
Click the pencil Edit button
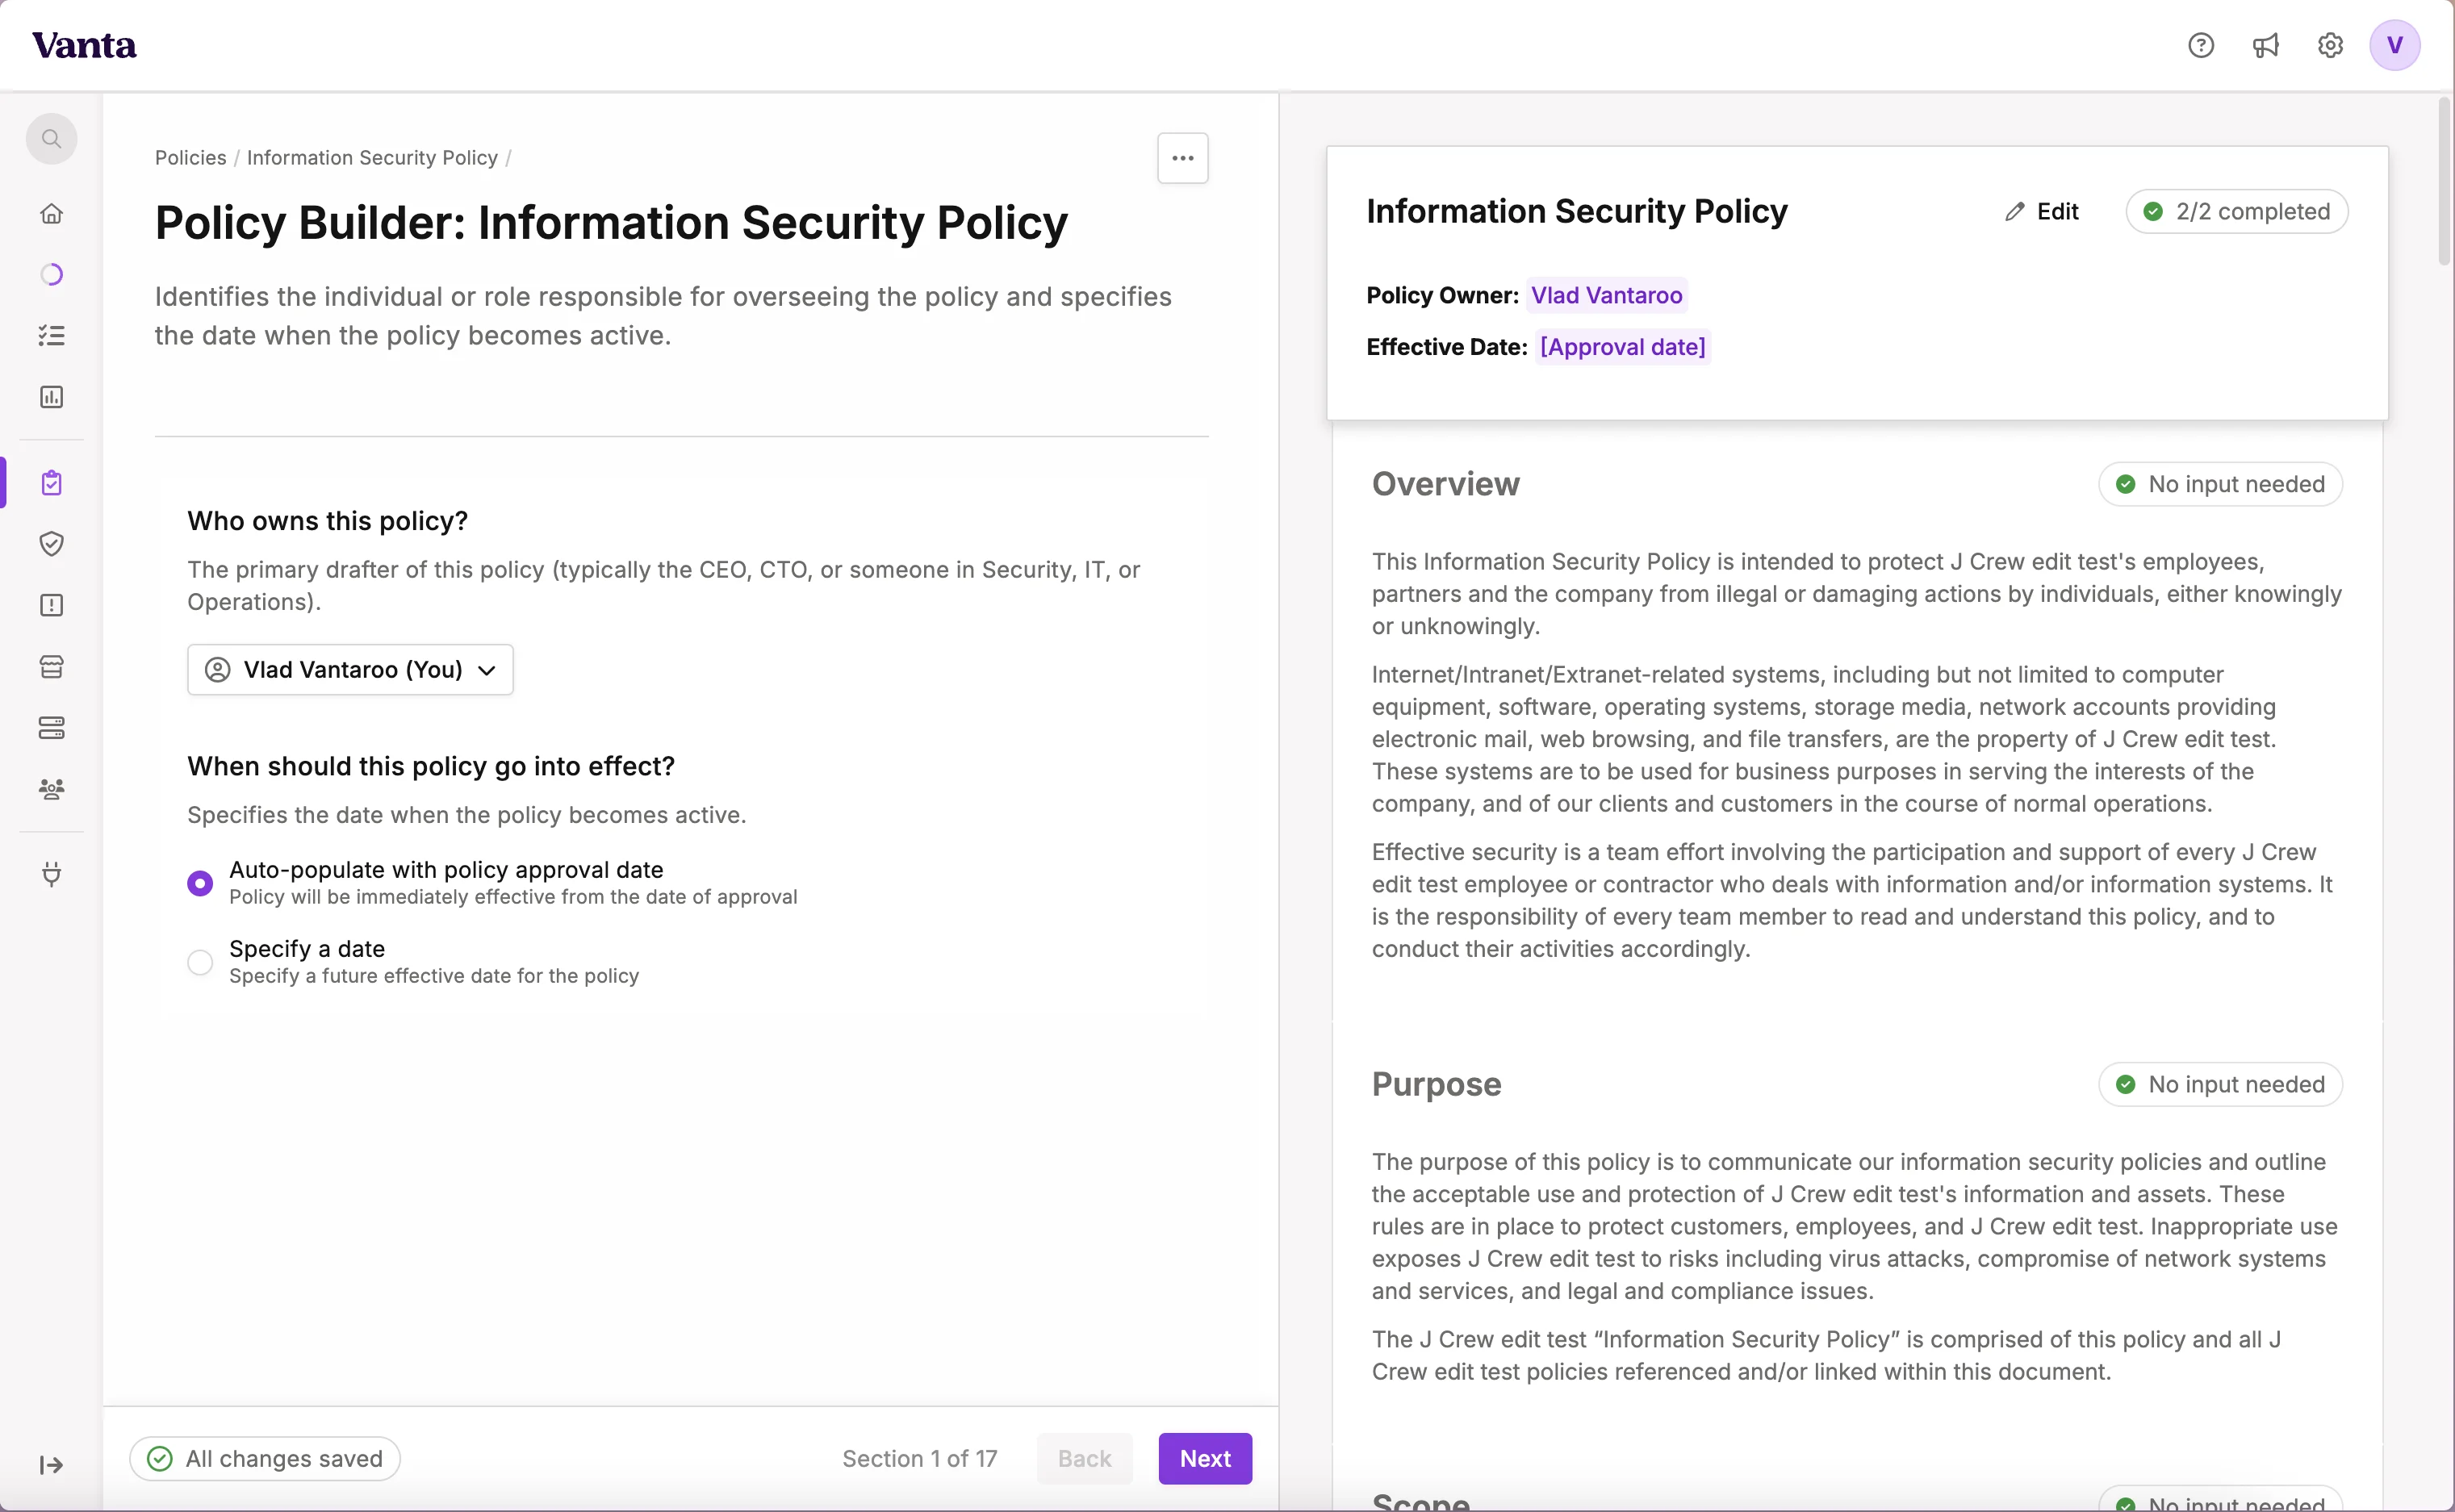pyautogui.click(x=2042, y=212)
